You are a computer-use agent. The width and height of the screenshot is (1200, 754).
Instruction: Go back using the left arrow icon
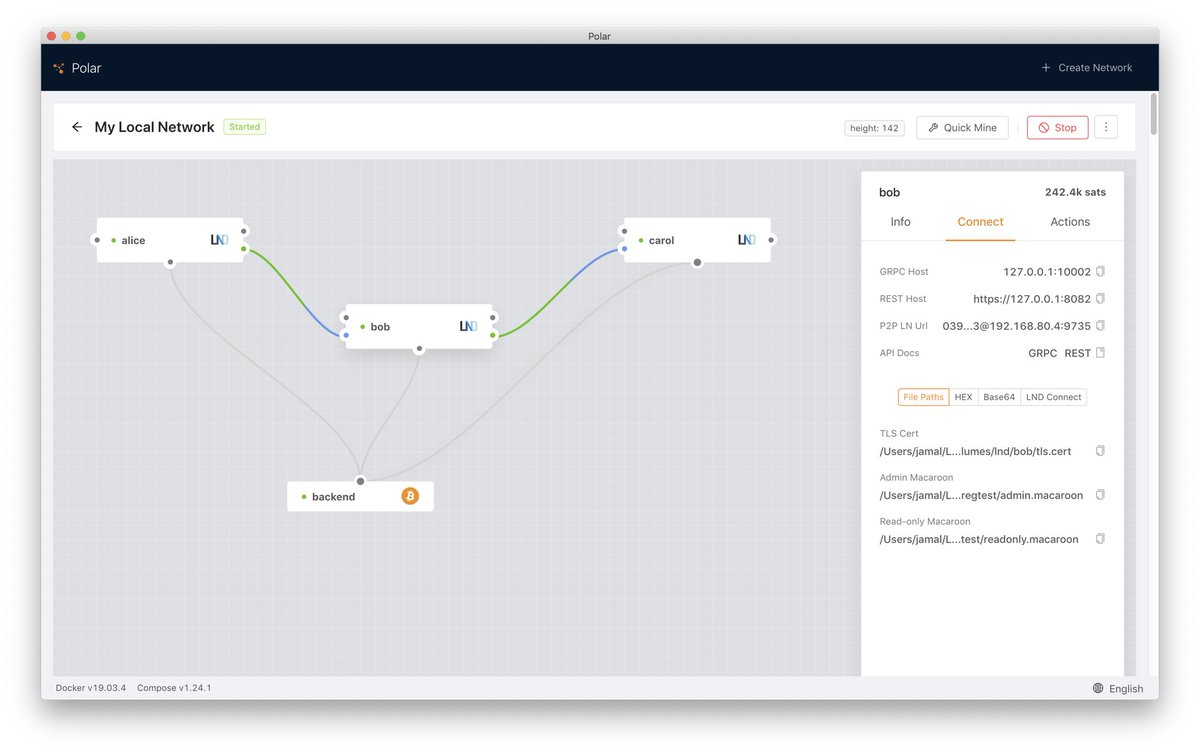coord(77,127)
